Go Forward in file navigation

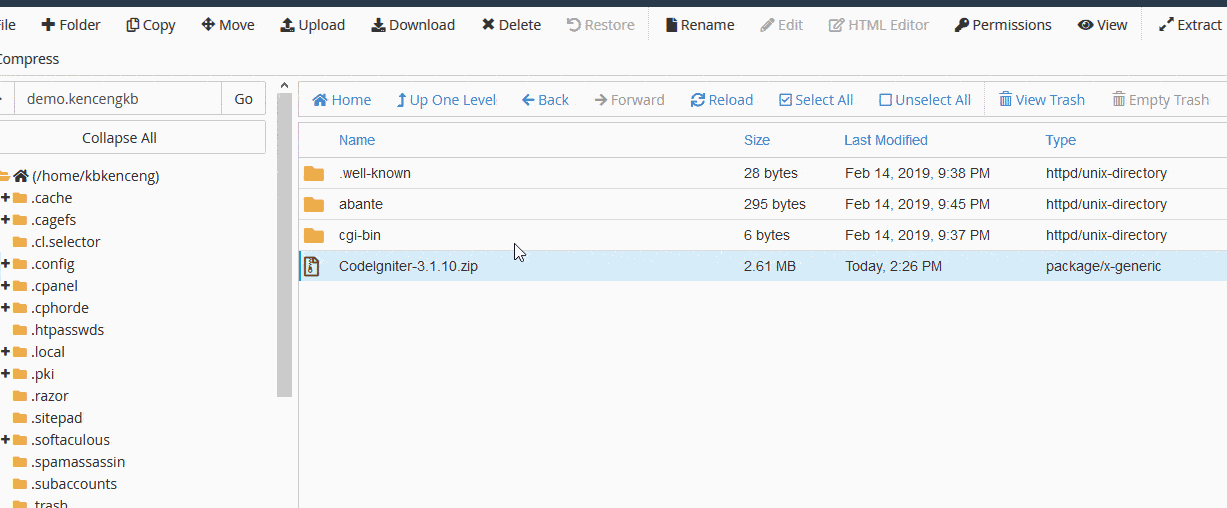[x=629, y=100]
